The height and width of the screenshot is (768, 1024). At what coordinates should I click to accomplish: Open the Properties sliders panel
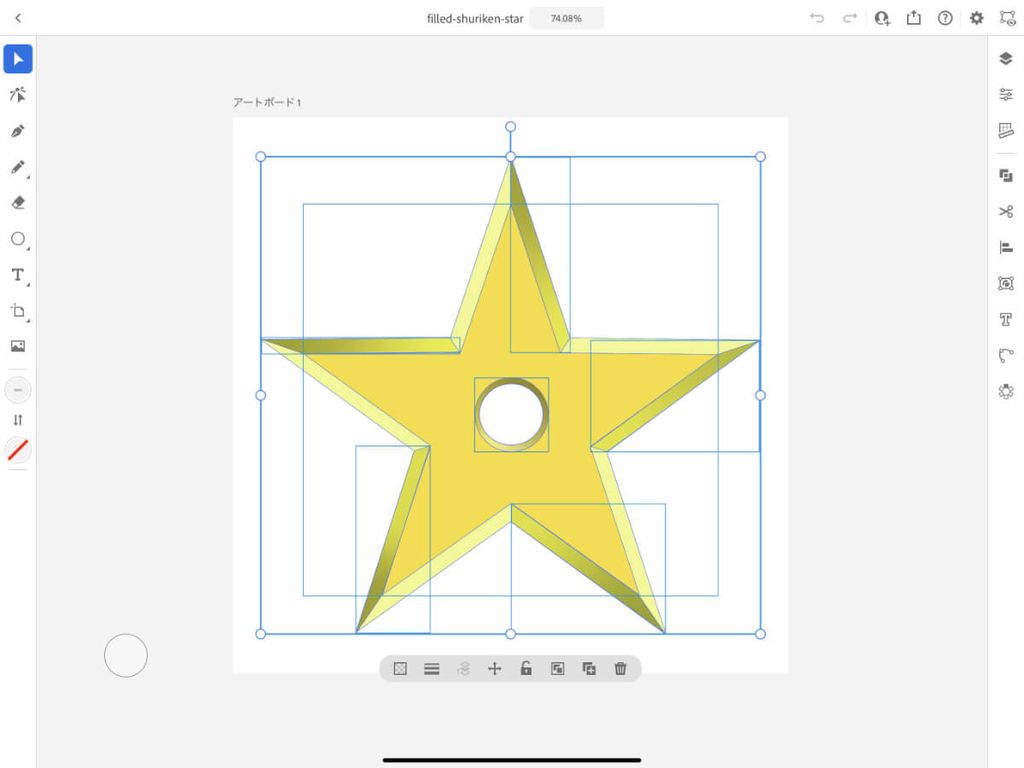tap(1006, 95)
